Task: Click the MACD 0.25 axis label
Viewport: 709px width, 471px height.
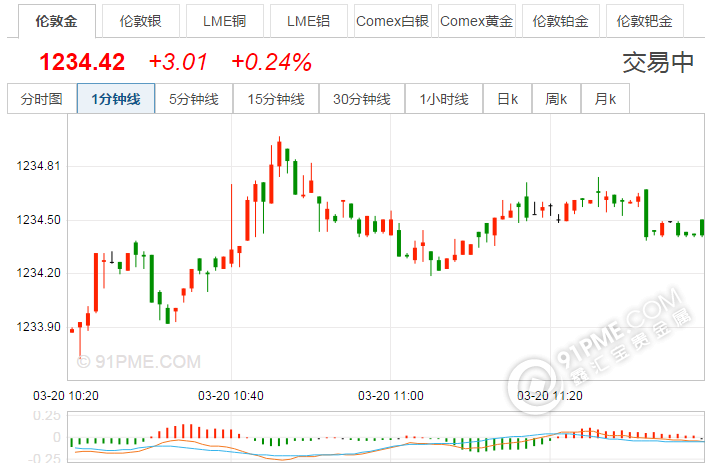Action: tap(47, 415)
